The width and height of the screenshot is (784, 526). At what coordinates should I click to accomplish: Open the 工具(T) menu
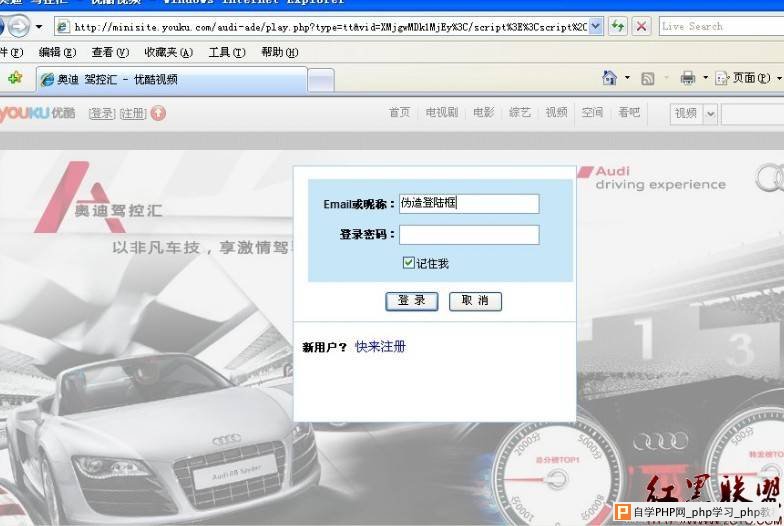pos(227,52)
